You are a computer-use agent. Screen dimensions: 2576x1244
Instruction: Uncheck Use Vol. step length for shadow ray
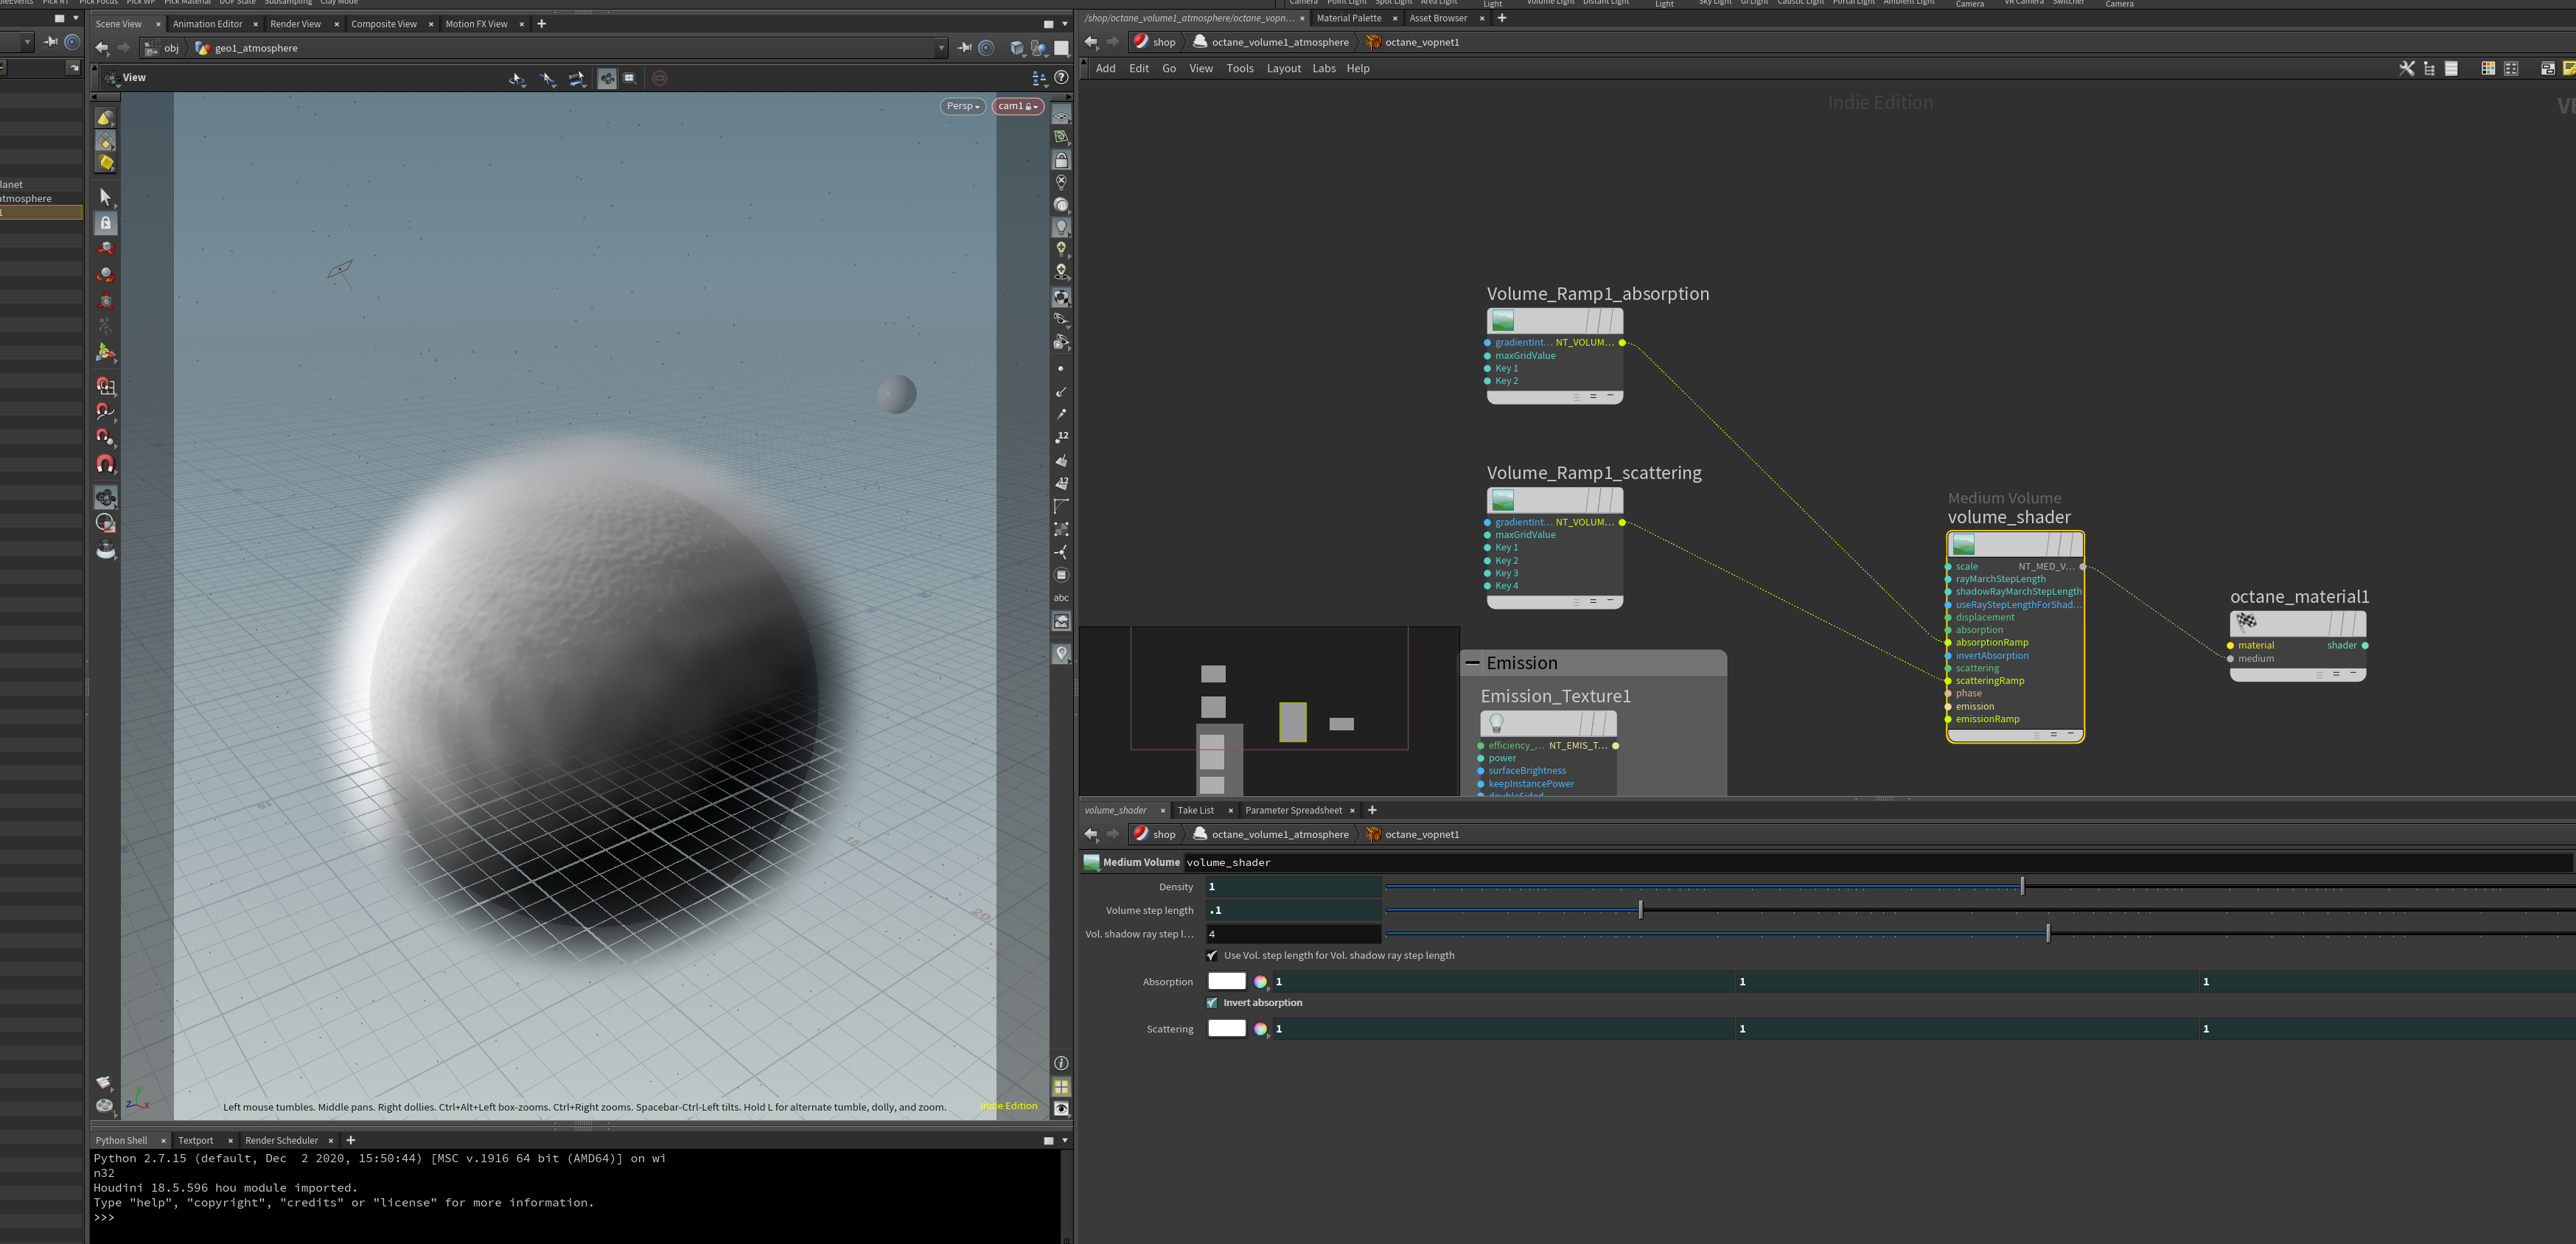pyautogui.click(x=1212, y=956)
